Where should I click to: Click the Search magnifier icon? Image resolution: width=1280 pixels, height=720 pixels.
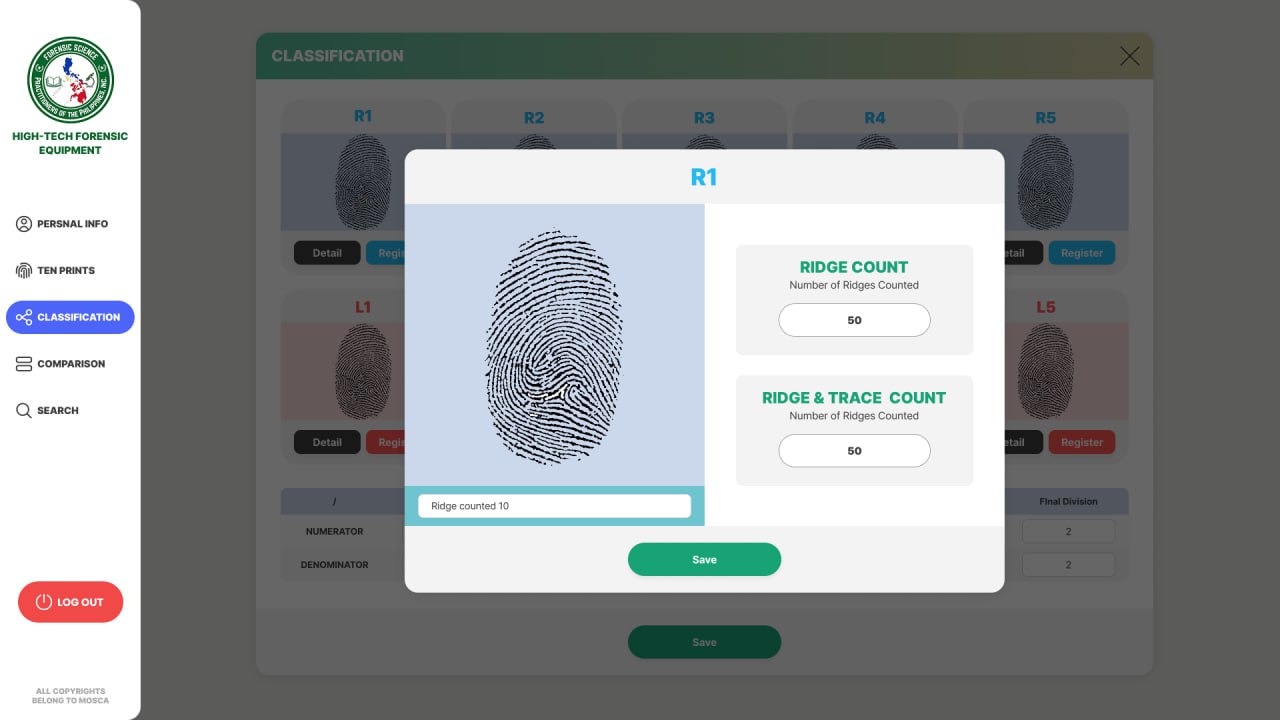point(24,410)
